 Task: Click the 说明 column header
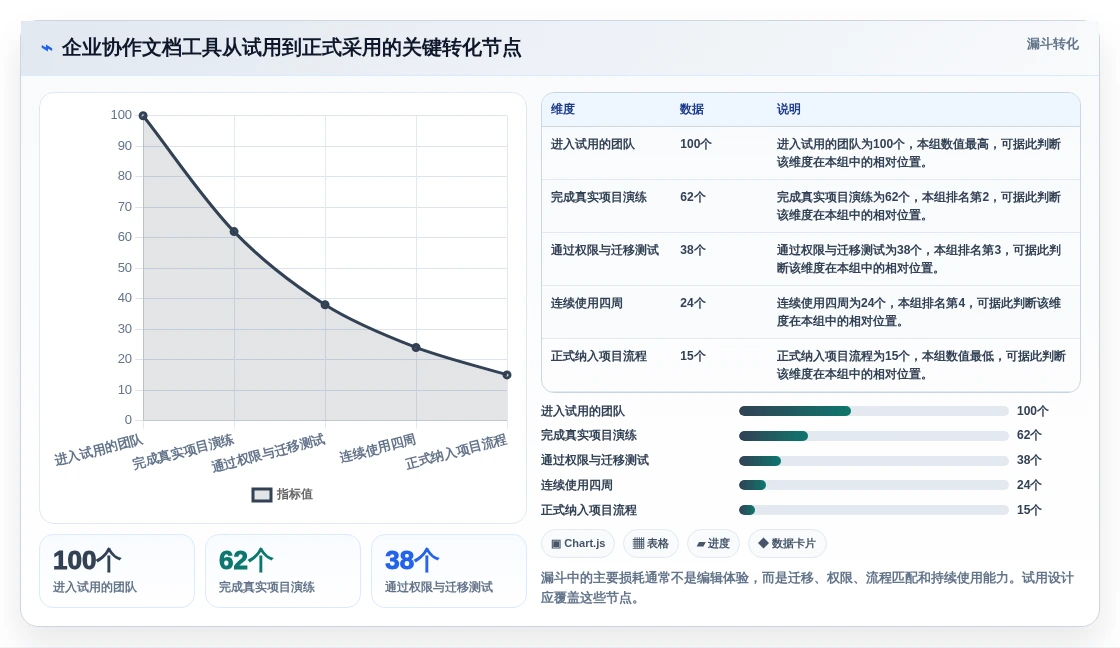[x=789, y=109]
